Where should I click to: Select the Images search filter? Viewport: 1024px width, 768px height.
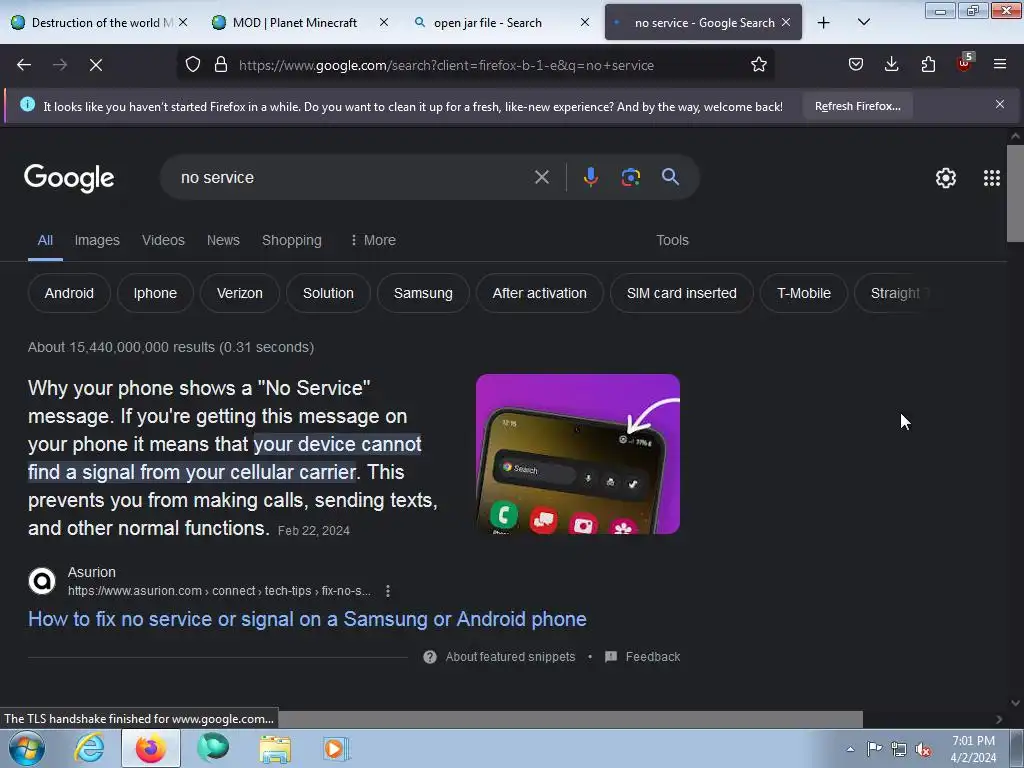click(x=97, y=240)
